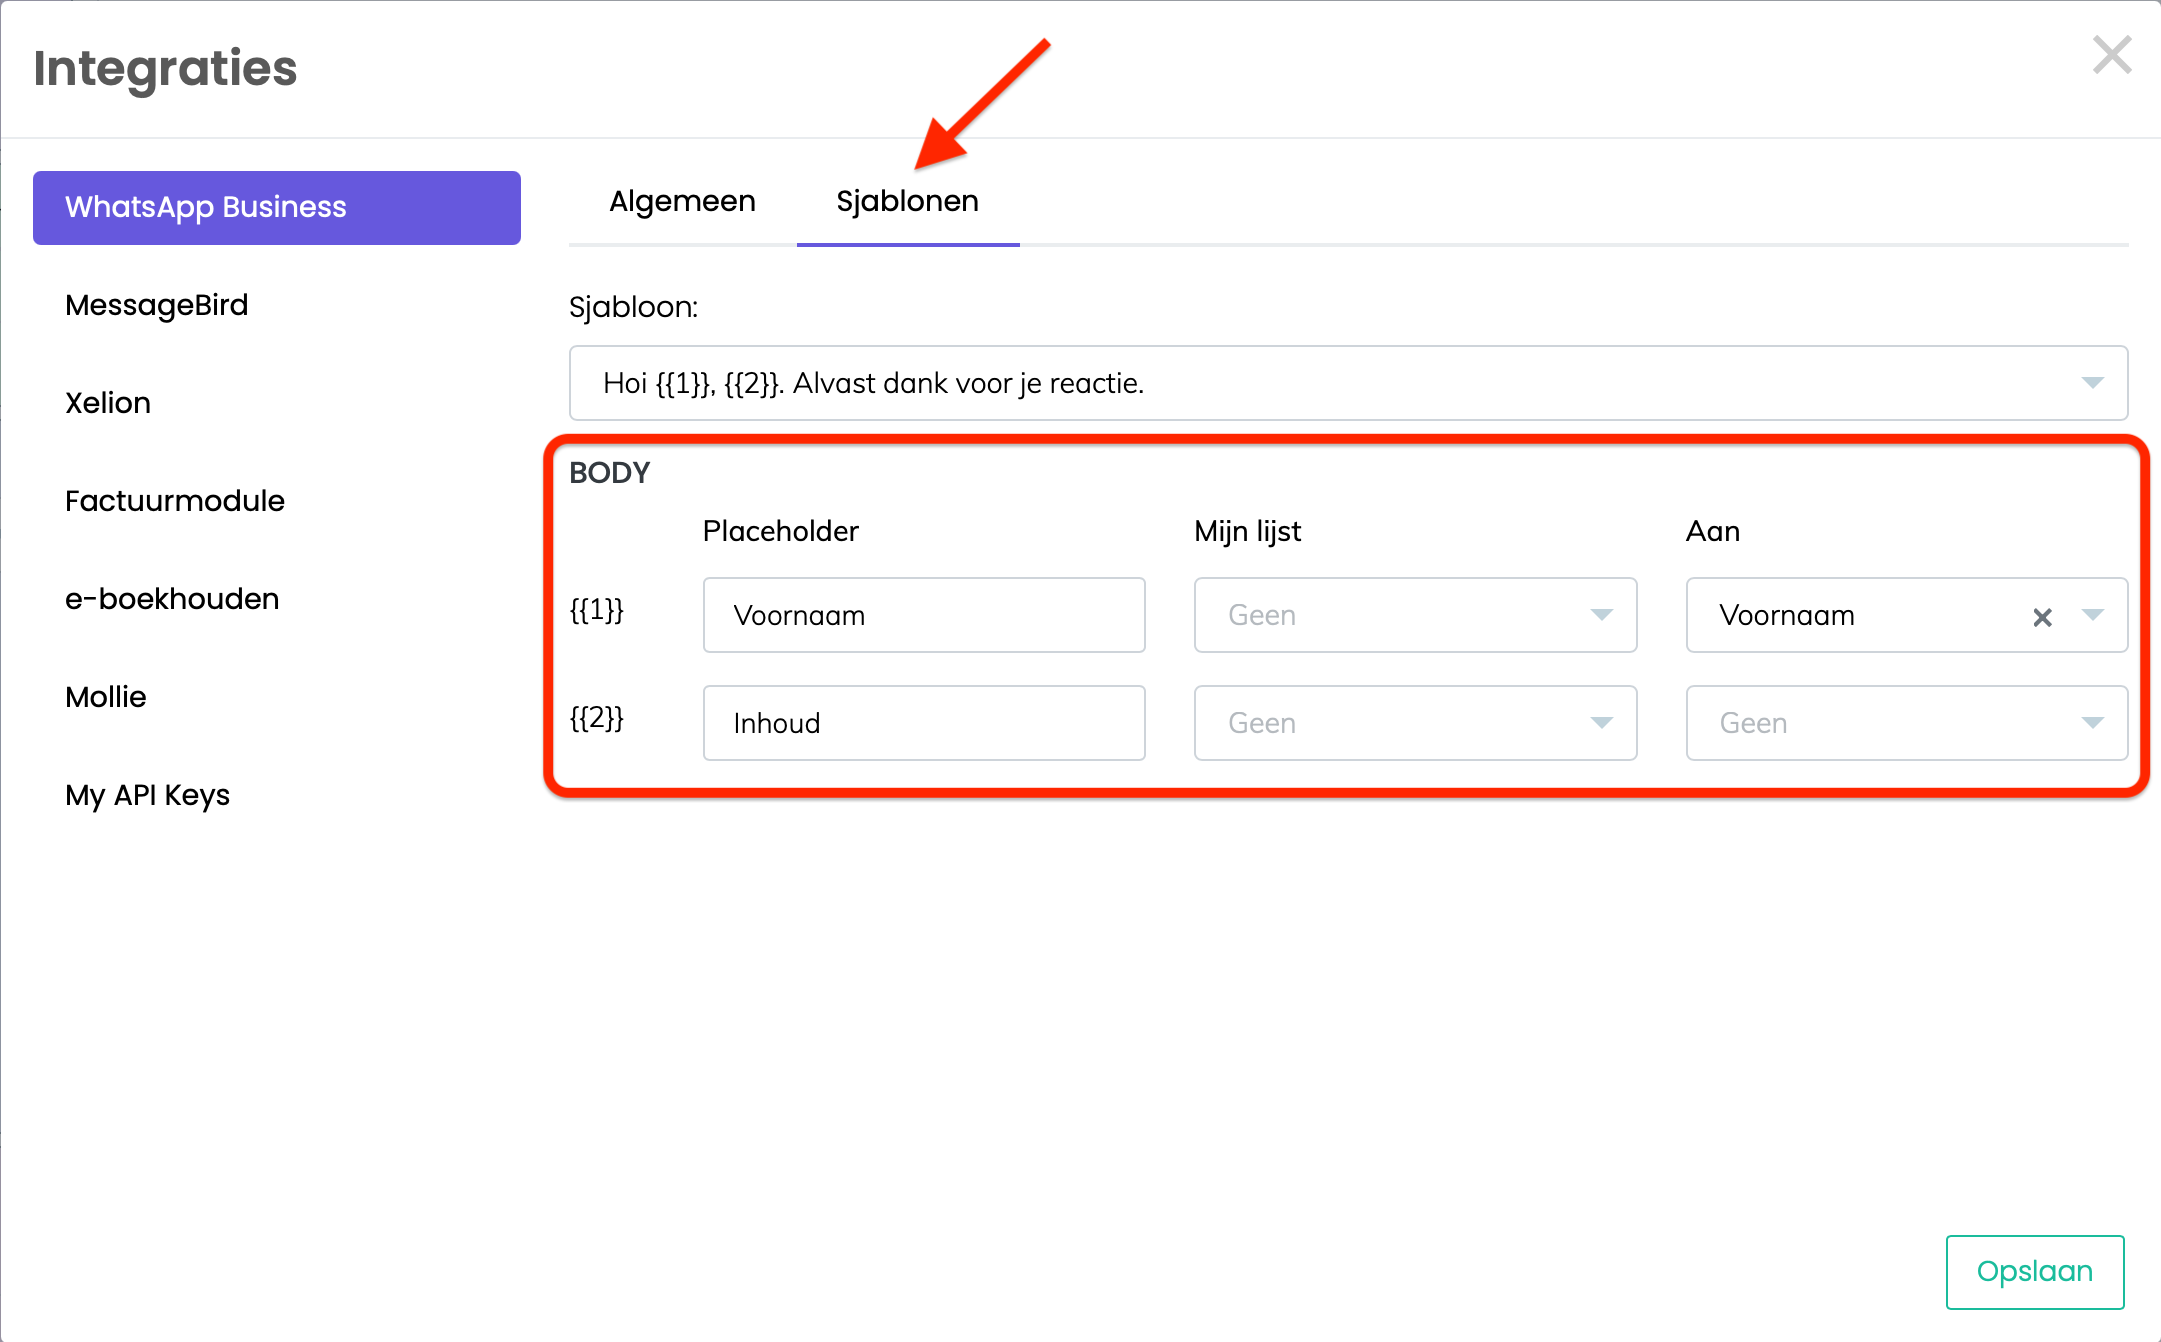The image size is (2161, 1342).
Task: Open My API Keys section
Action: pyautogui.click(x=147, y=795)
